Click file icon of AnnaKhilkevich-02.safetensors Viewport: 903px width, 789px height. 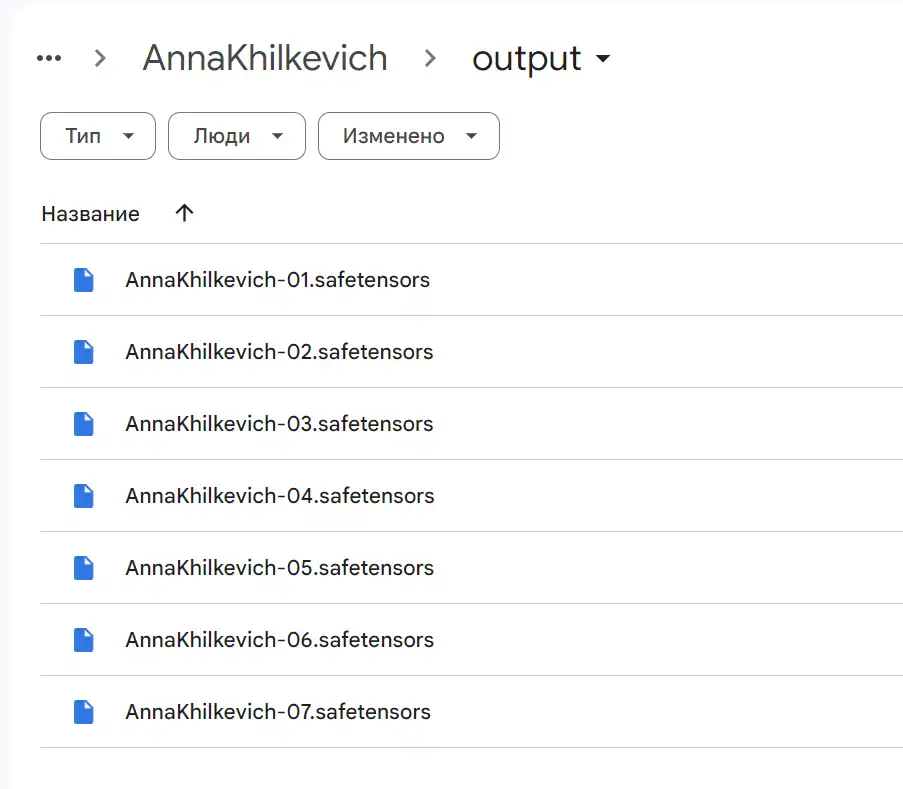[84, 352]
